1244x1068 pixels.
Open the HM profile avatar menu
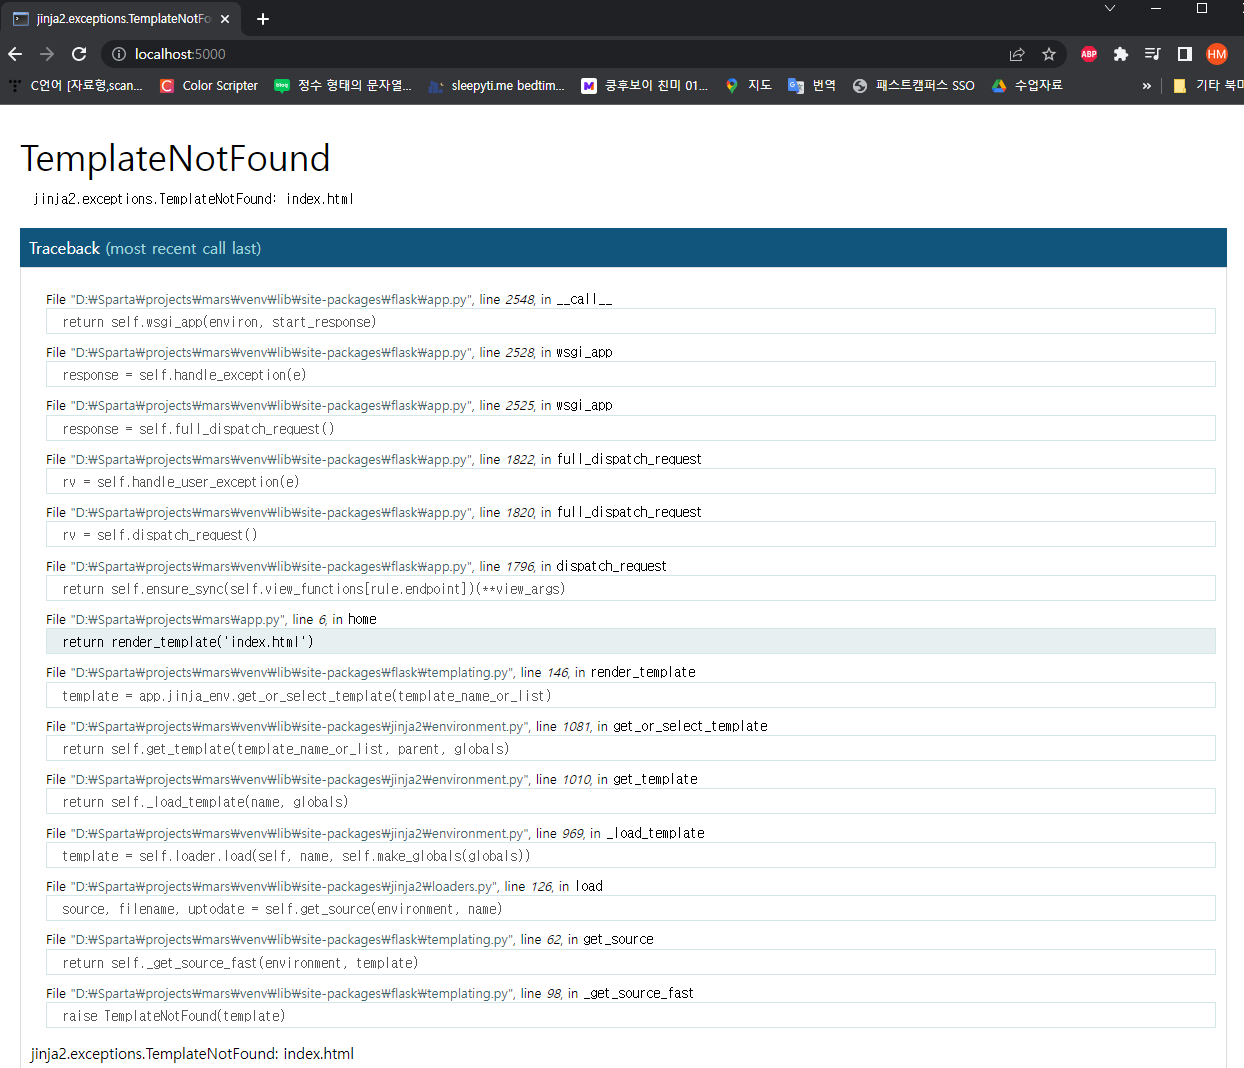click(1217, 54)
